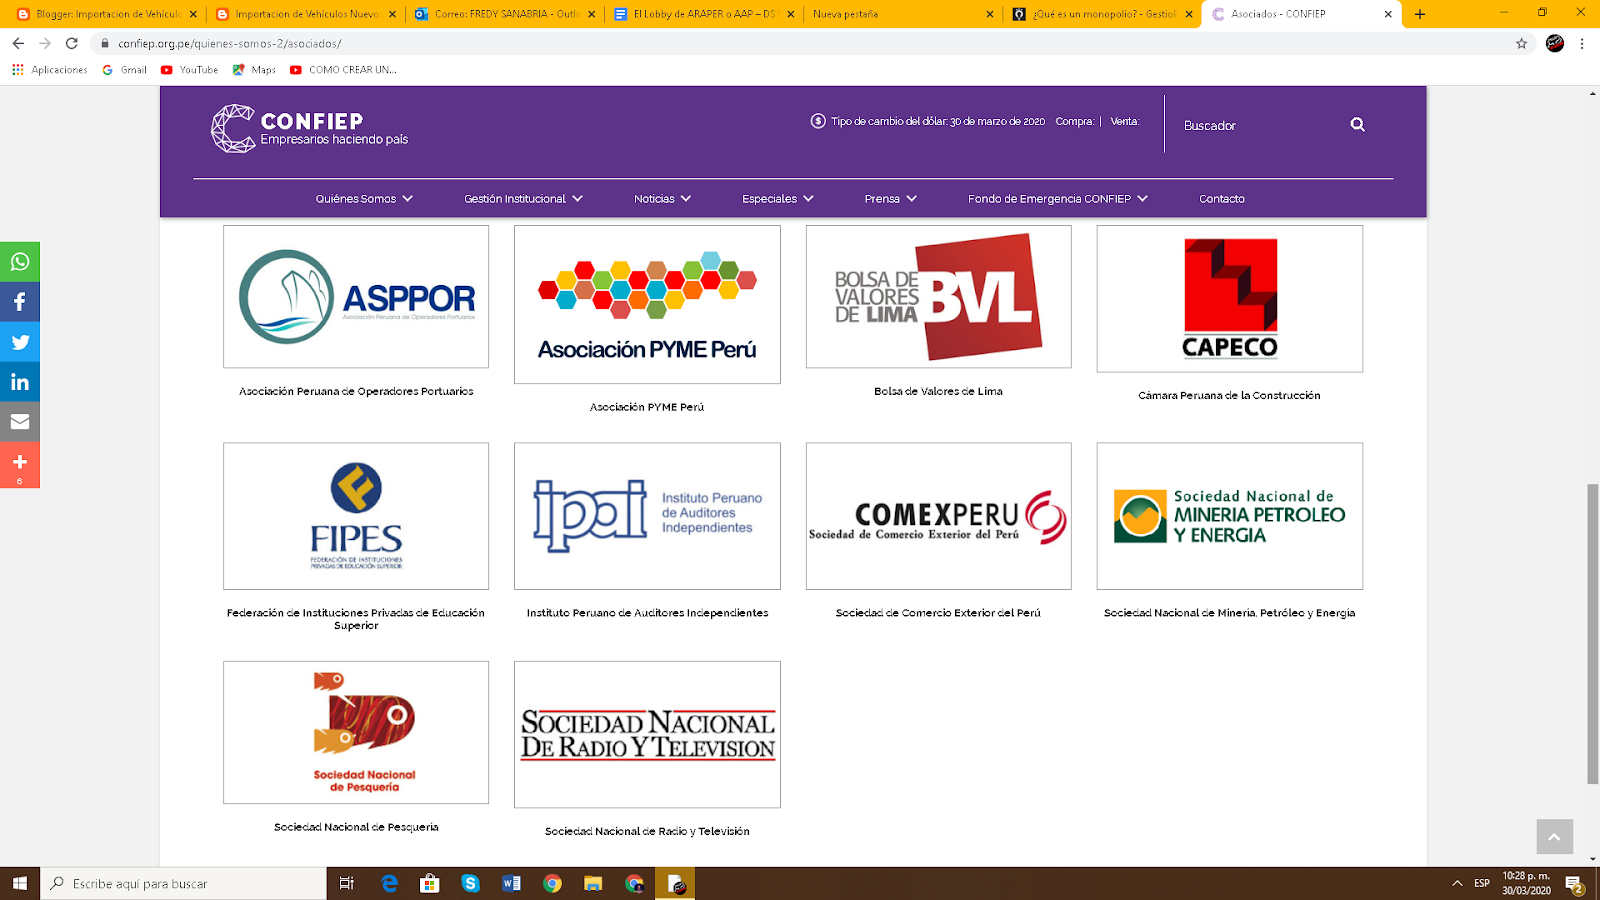Show hidden system tray icons

[x=1457, y=883]
